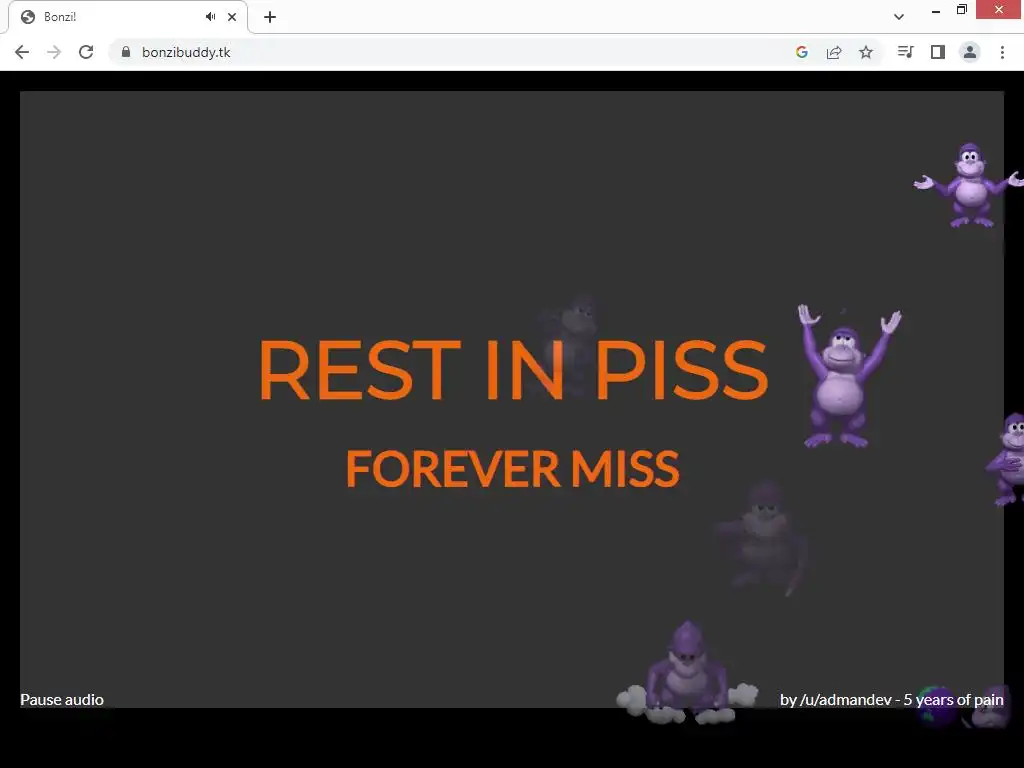
Task: Bookmark this page with the star
Action: 866,52
